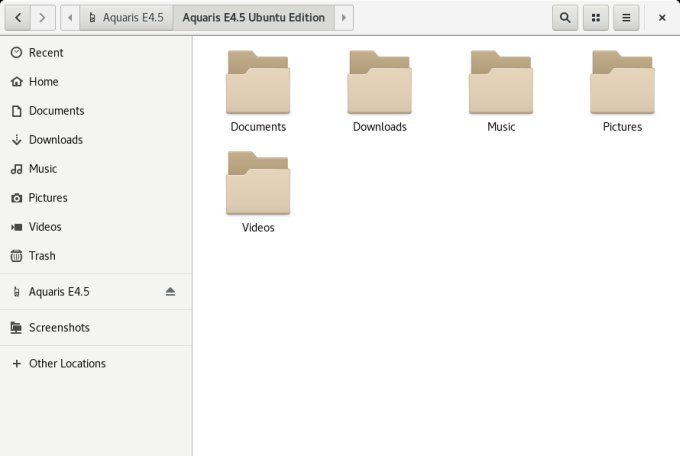Click the network folder icon beside Screenshots
This screenshot has width=680, height=456.
tap(16, 328)
